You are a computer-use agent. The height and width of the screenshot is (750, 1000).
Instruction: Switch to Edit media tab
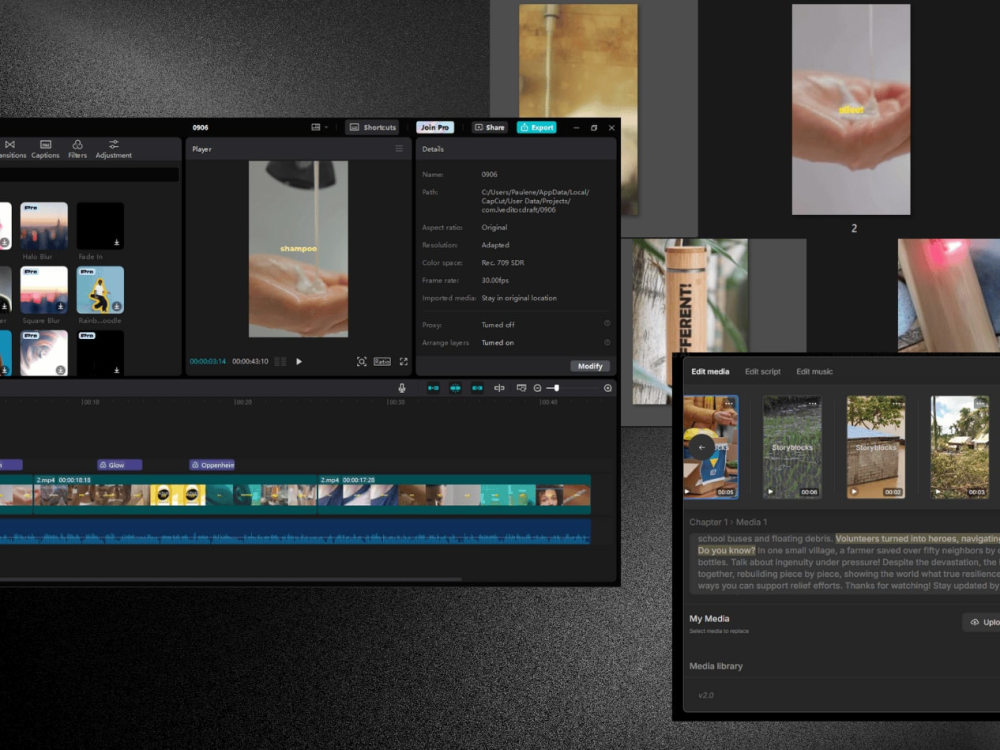(710, 371)
